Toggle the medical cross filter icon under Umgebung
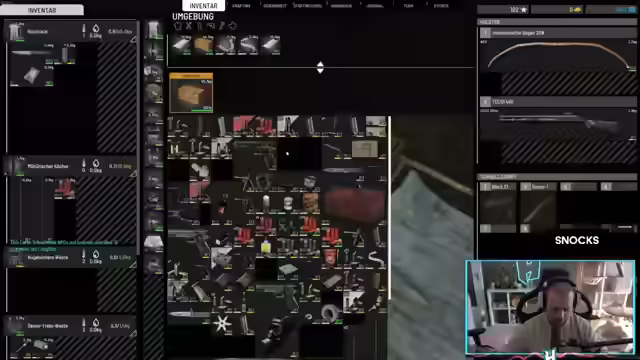640x360 pixels. 233,26
